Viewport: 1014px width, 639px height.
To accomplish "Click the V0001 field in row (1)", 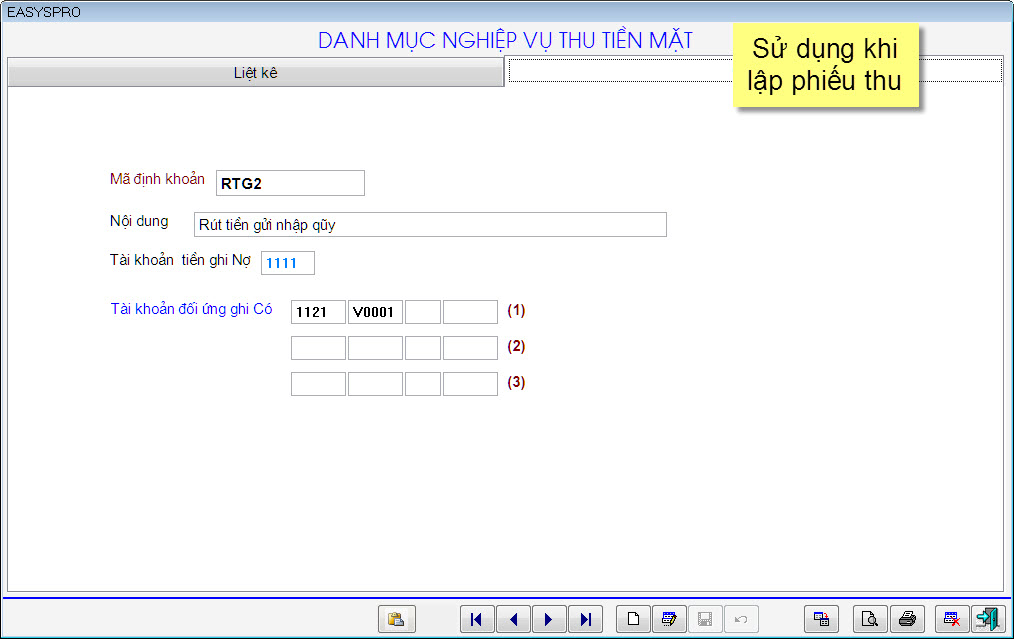I will (x=376, y=312).
